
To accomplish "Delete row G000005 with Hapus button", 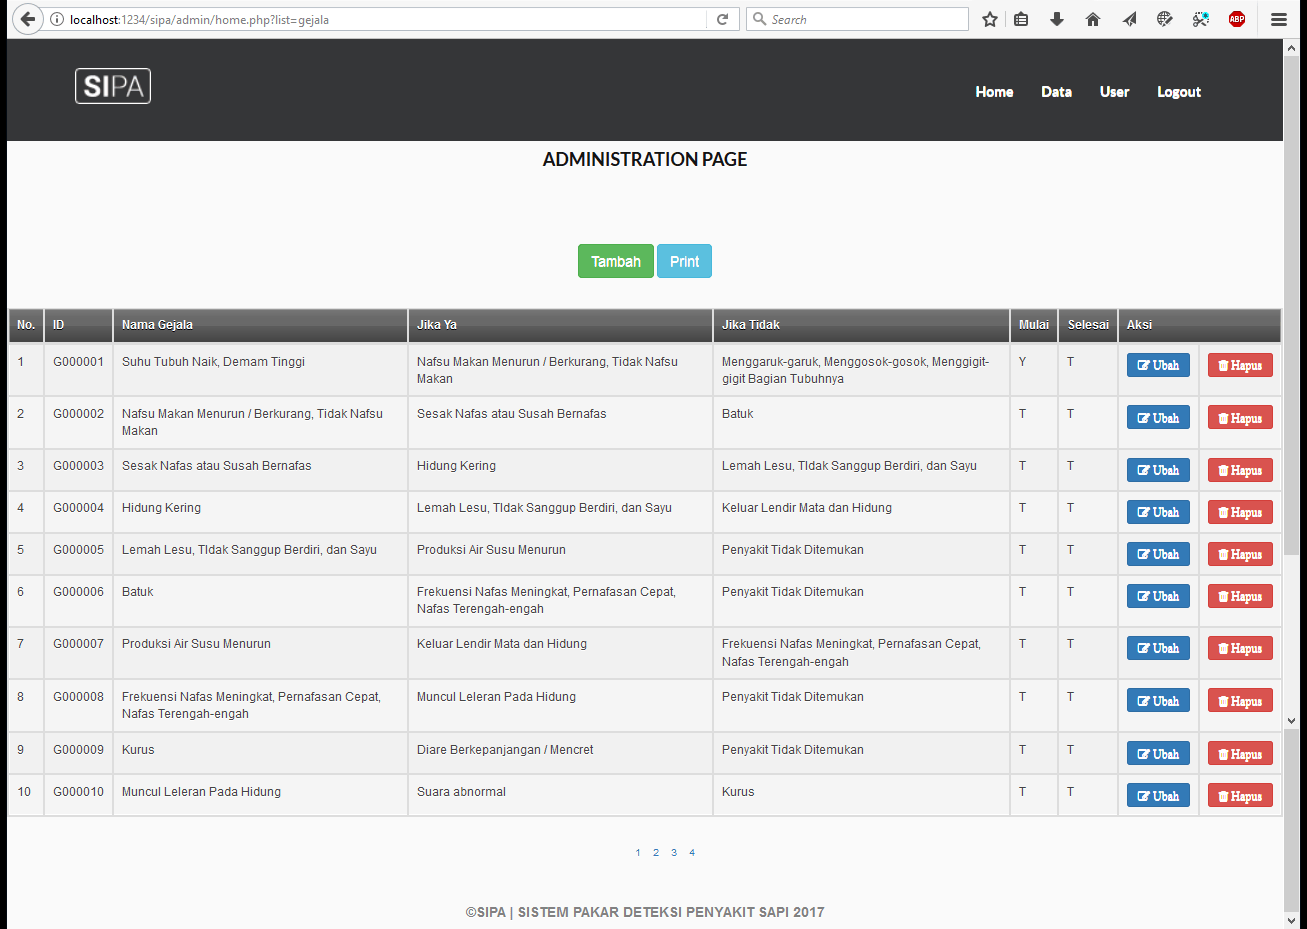I will [1240, 554].
